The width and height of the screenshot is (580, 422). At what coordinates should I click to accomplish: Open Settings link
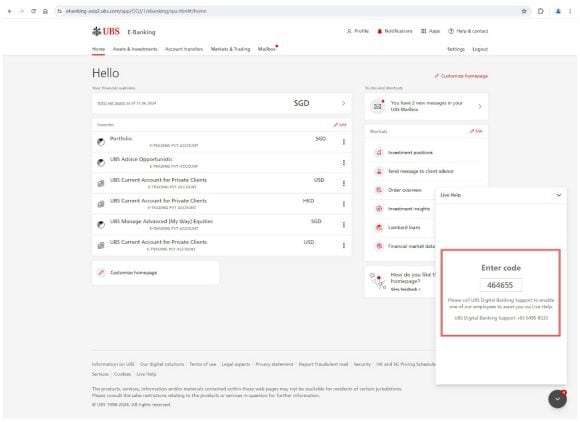tap(456, 49)
